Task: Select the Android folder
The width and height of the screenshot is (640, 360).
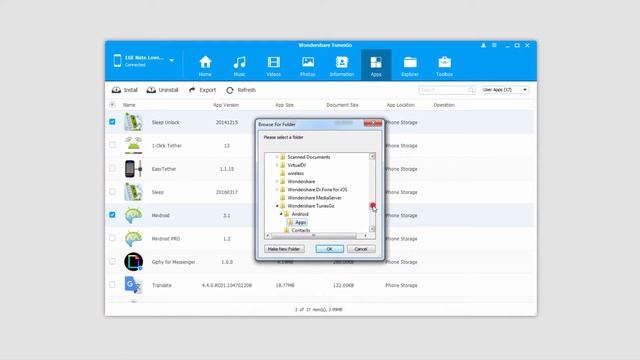Action: tap(300, 214)
